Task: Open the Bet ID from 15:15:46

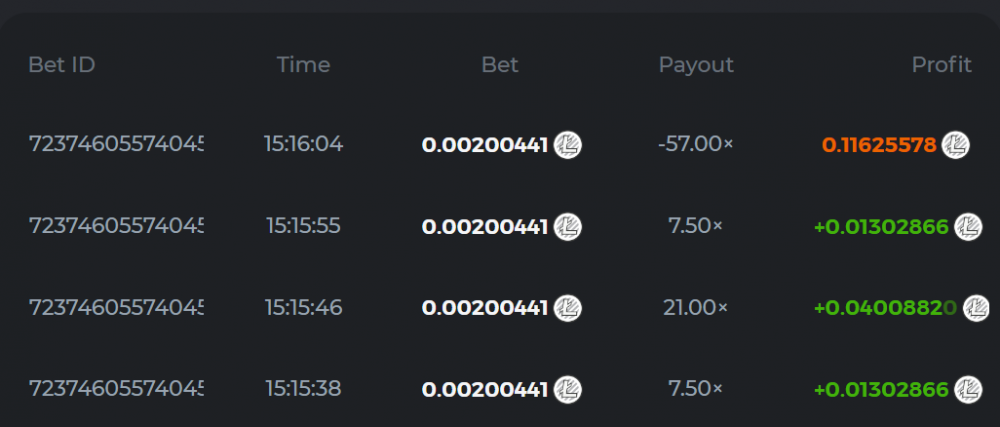Action: [x=115, y=307]
